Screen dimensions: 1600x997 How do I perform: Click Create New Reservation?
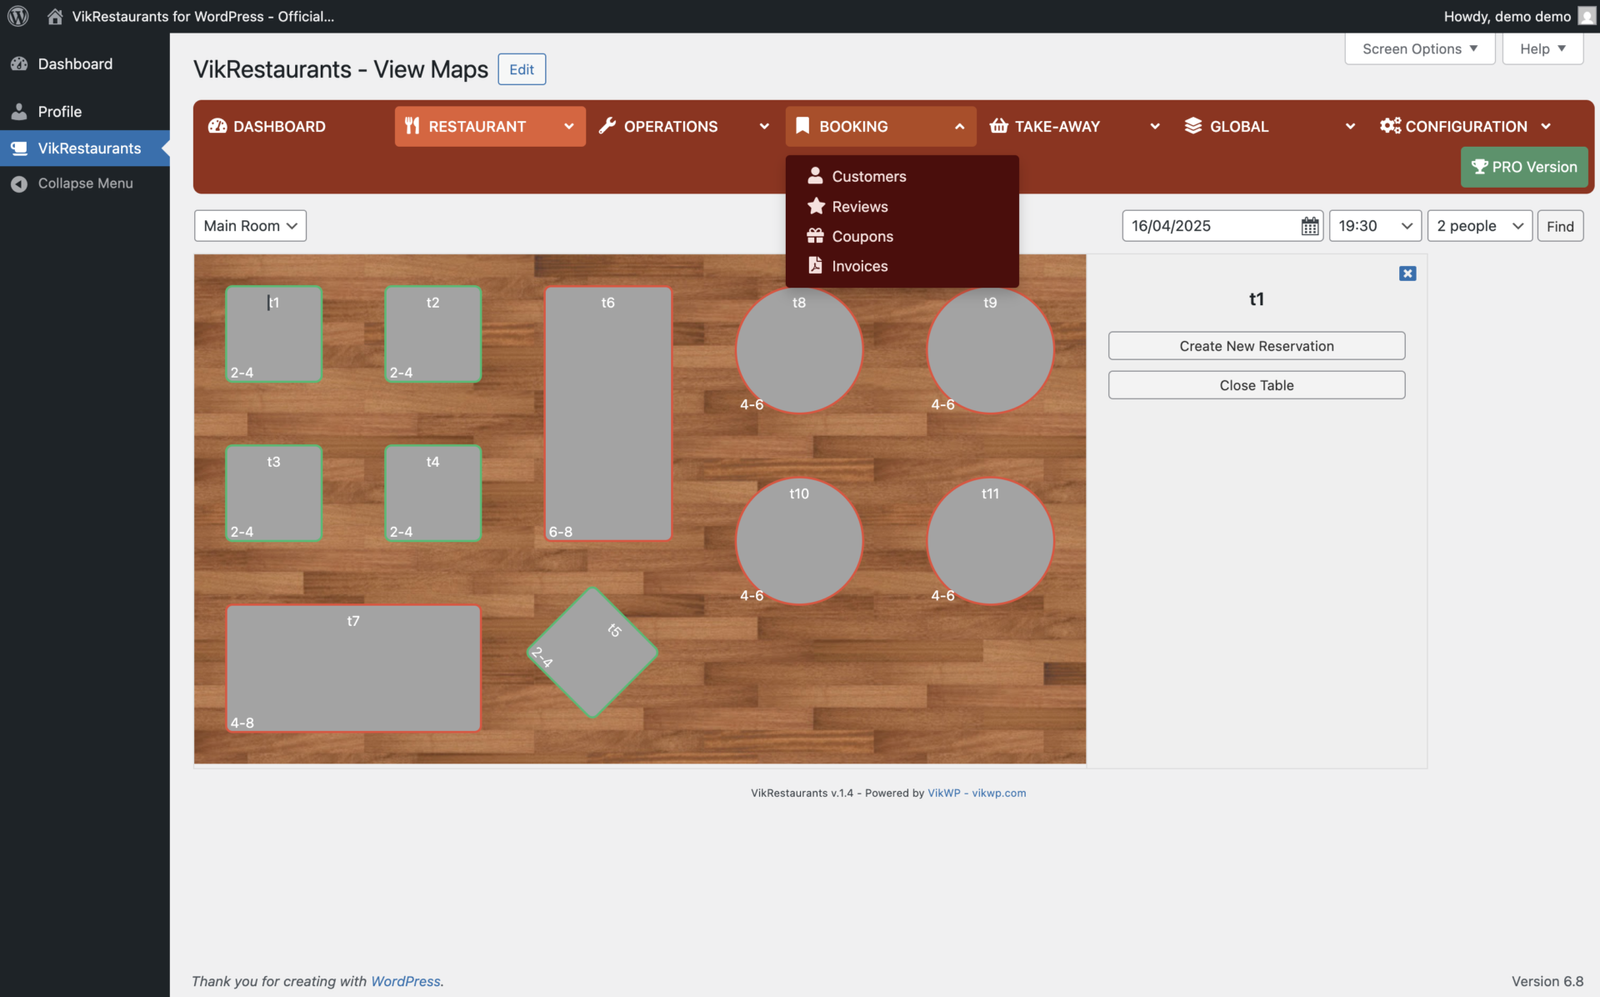(1256, 346)
